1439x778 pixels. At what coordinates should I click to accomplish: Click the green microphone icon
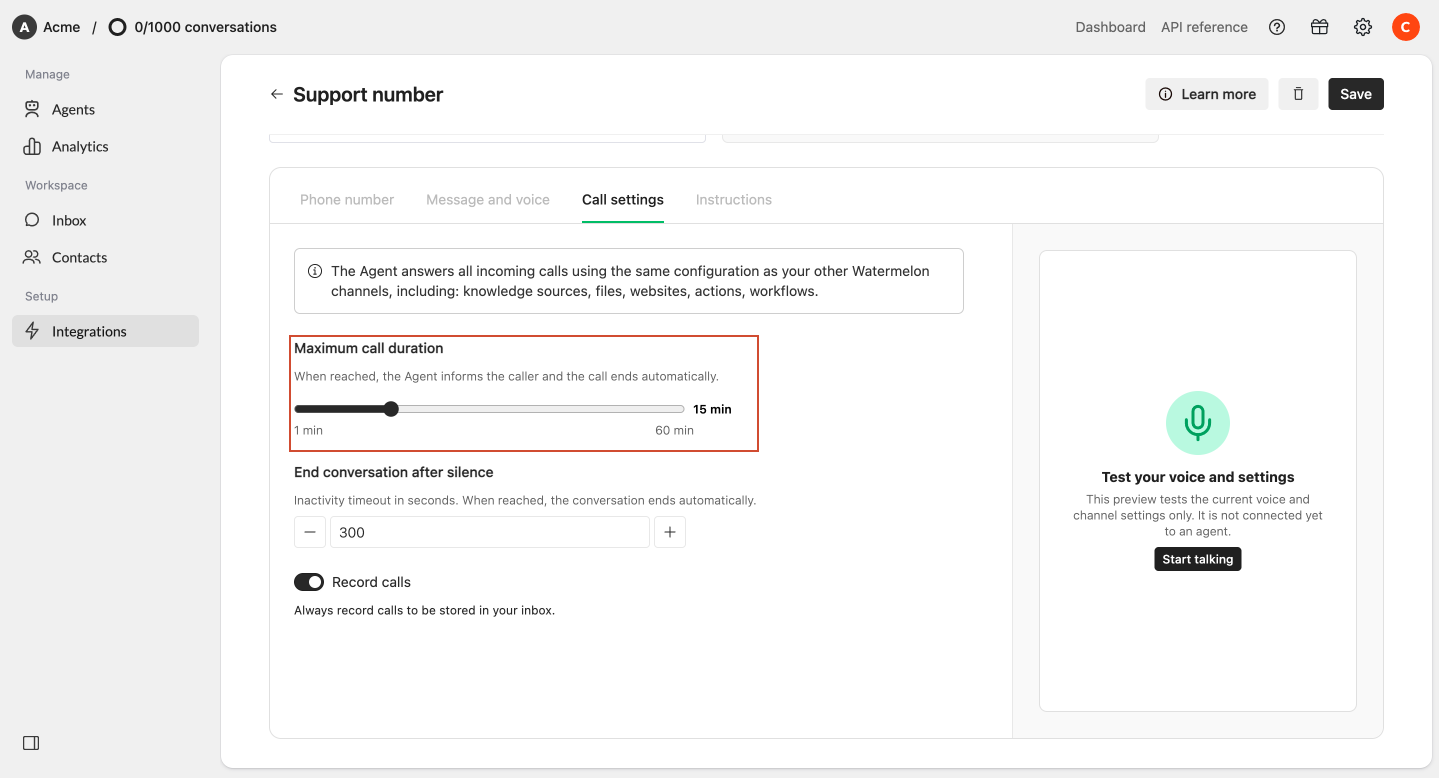pyautogui.click(x=1198, y=423)
